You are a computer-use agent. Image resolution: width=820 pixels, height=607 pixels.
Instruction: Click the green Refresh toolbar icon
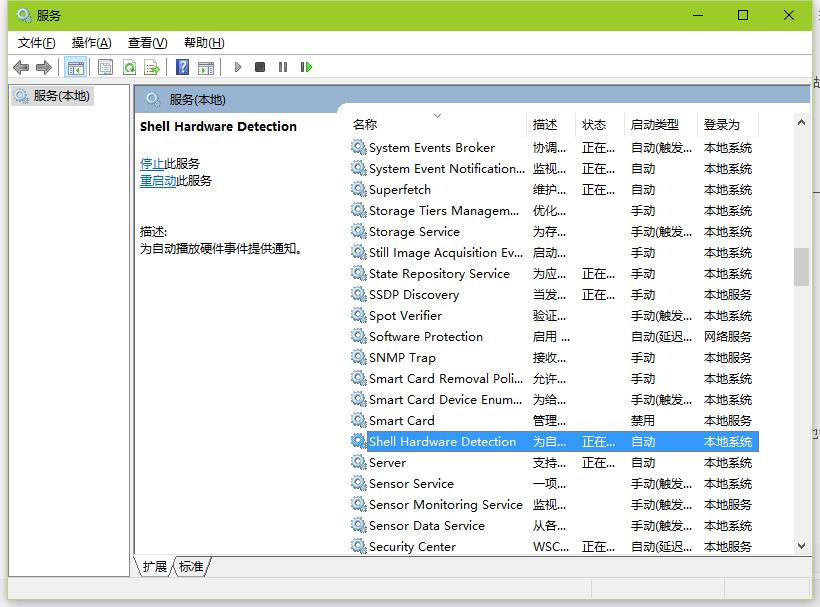coord(129,67)
